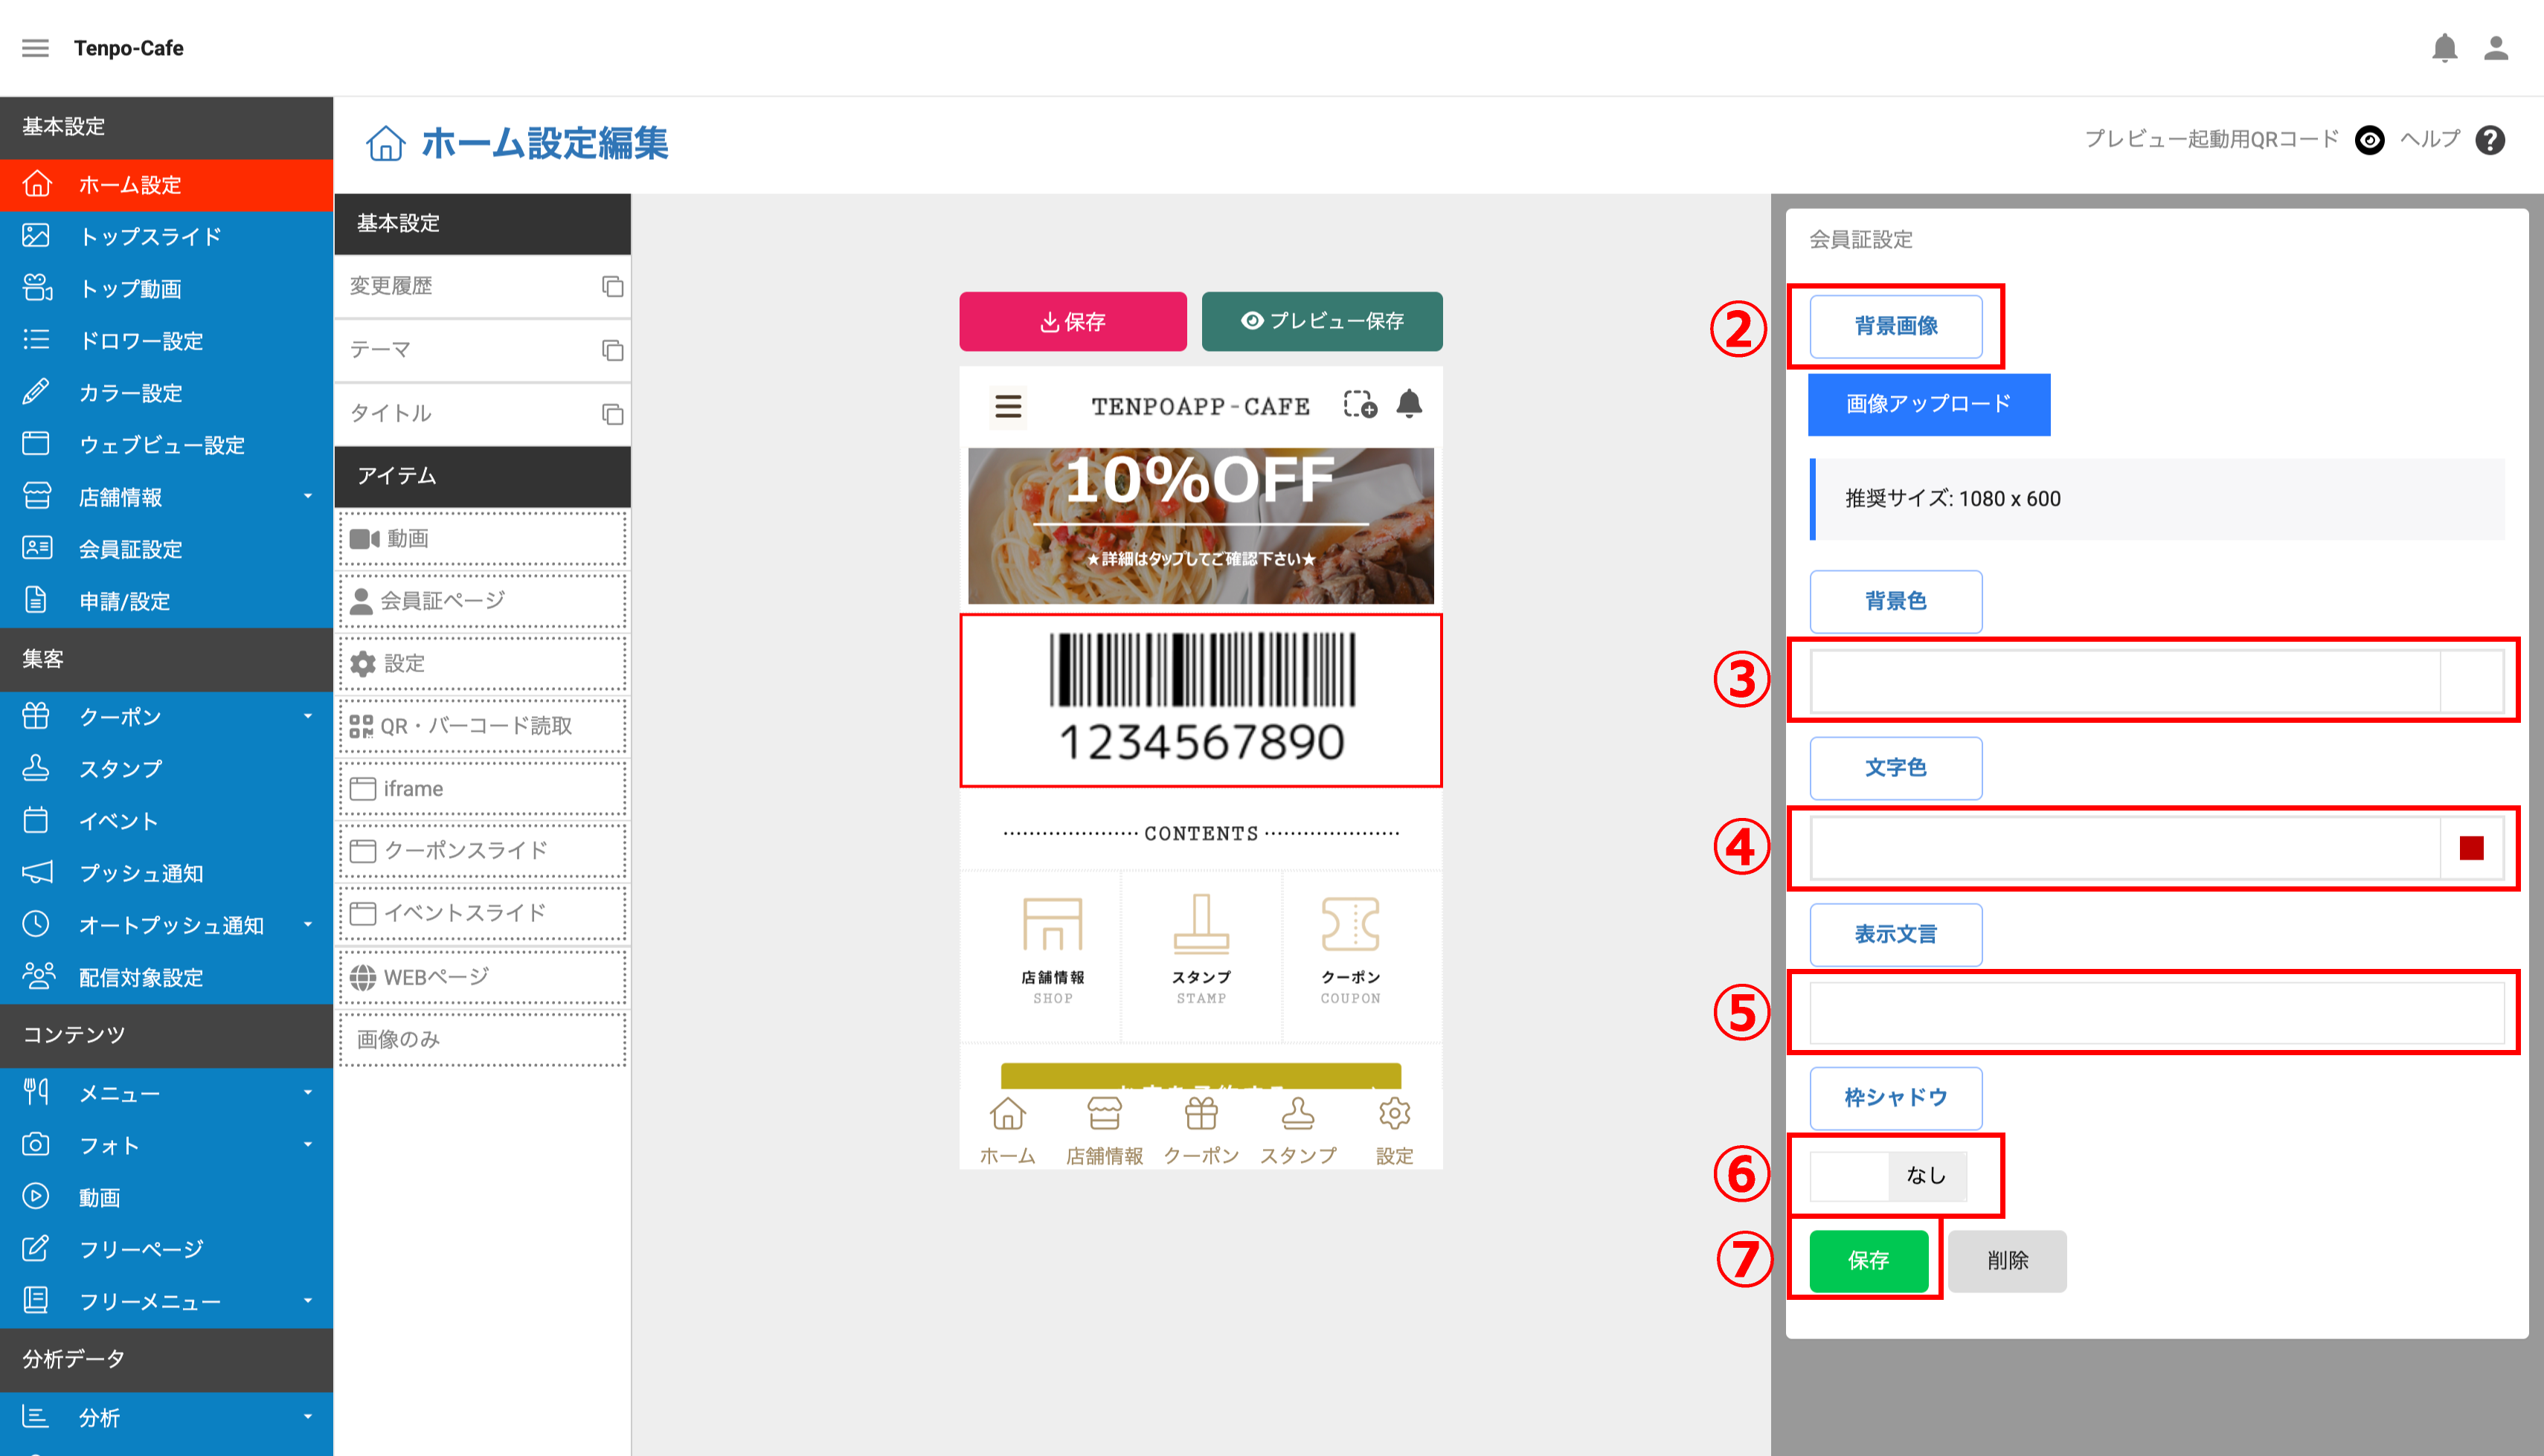Toggle the 枠シャドウ なし switch

point(1888,1176)
